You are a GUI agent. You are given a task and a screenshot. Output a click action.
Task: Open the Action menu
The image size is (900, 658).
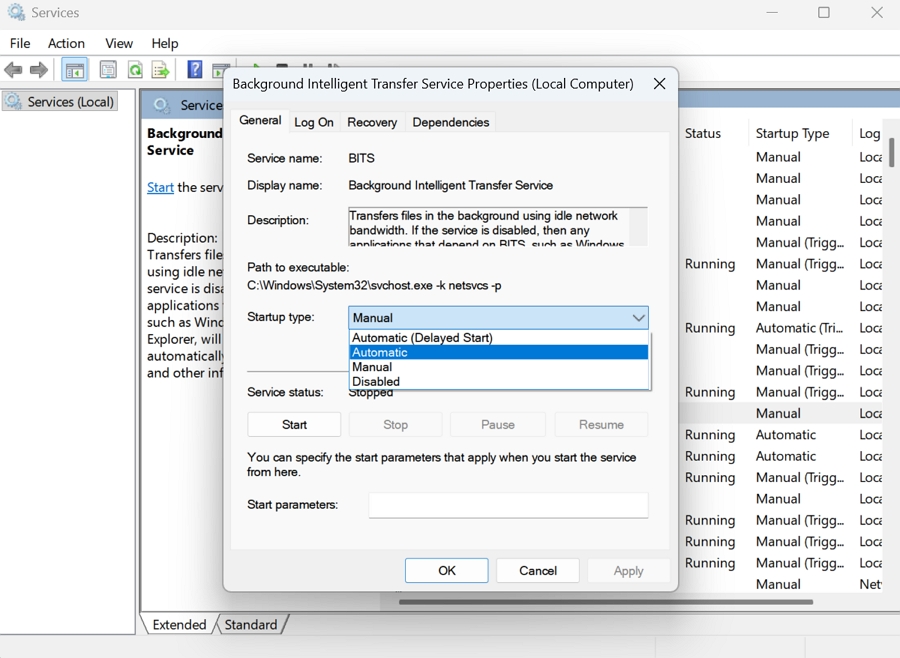66,43
